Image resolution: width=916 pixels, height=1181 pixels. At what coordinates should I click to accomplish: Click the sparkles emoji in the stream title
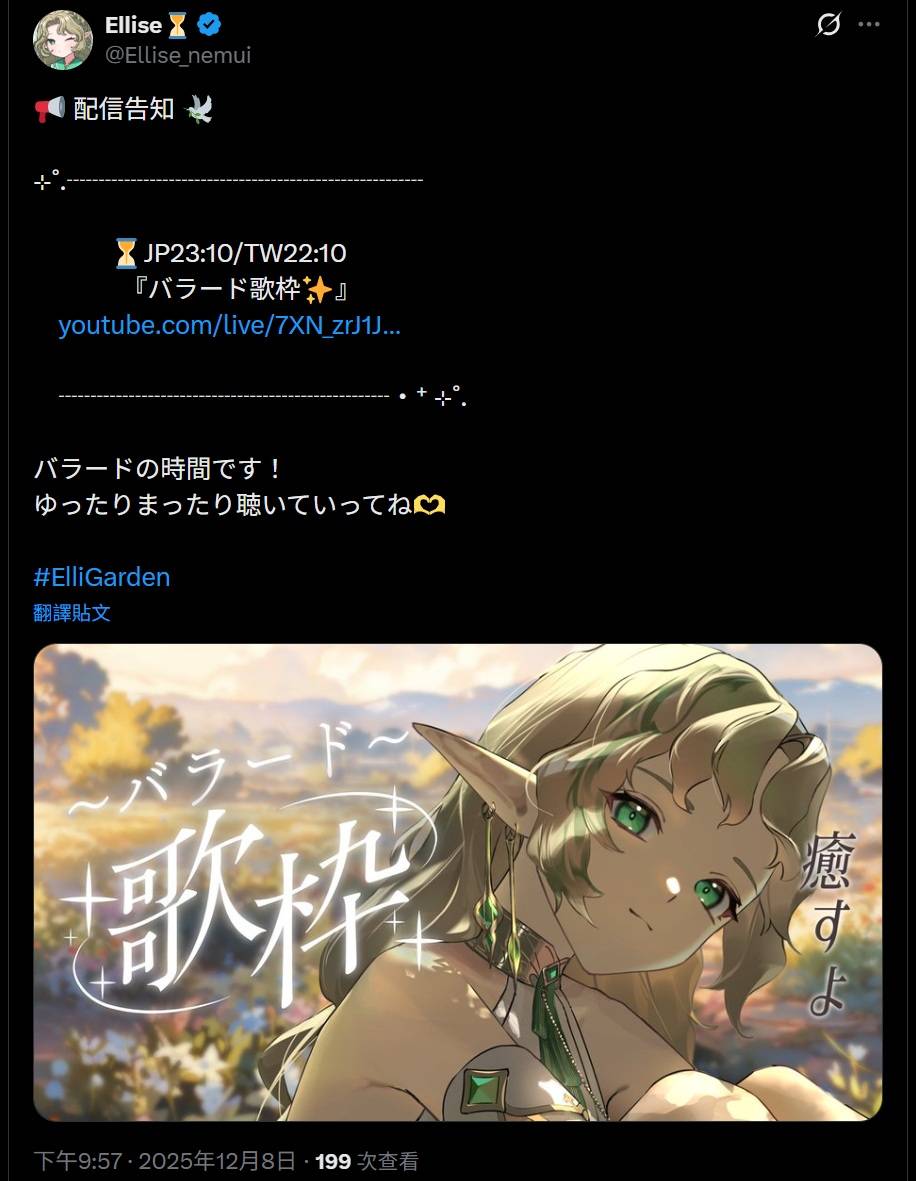click(x=317, y=289)
